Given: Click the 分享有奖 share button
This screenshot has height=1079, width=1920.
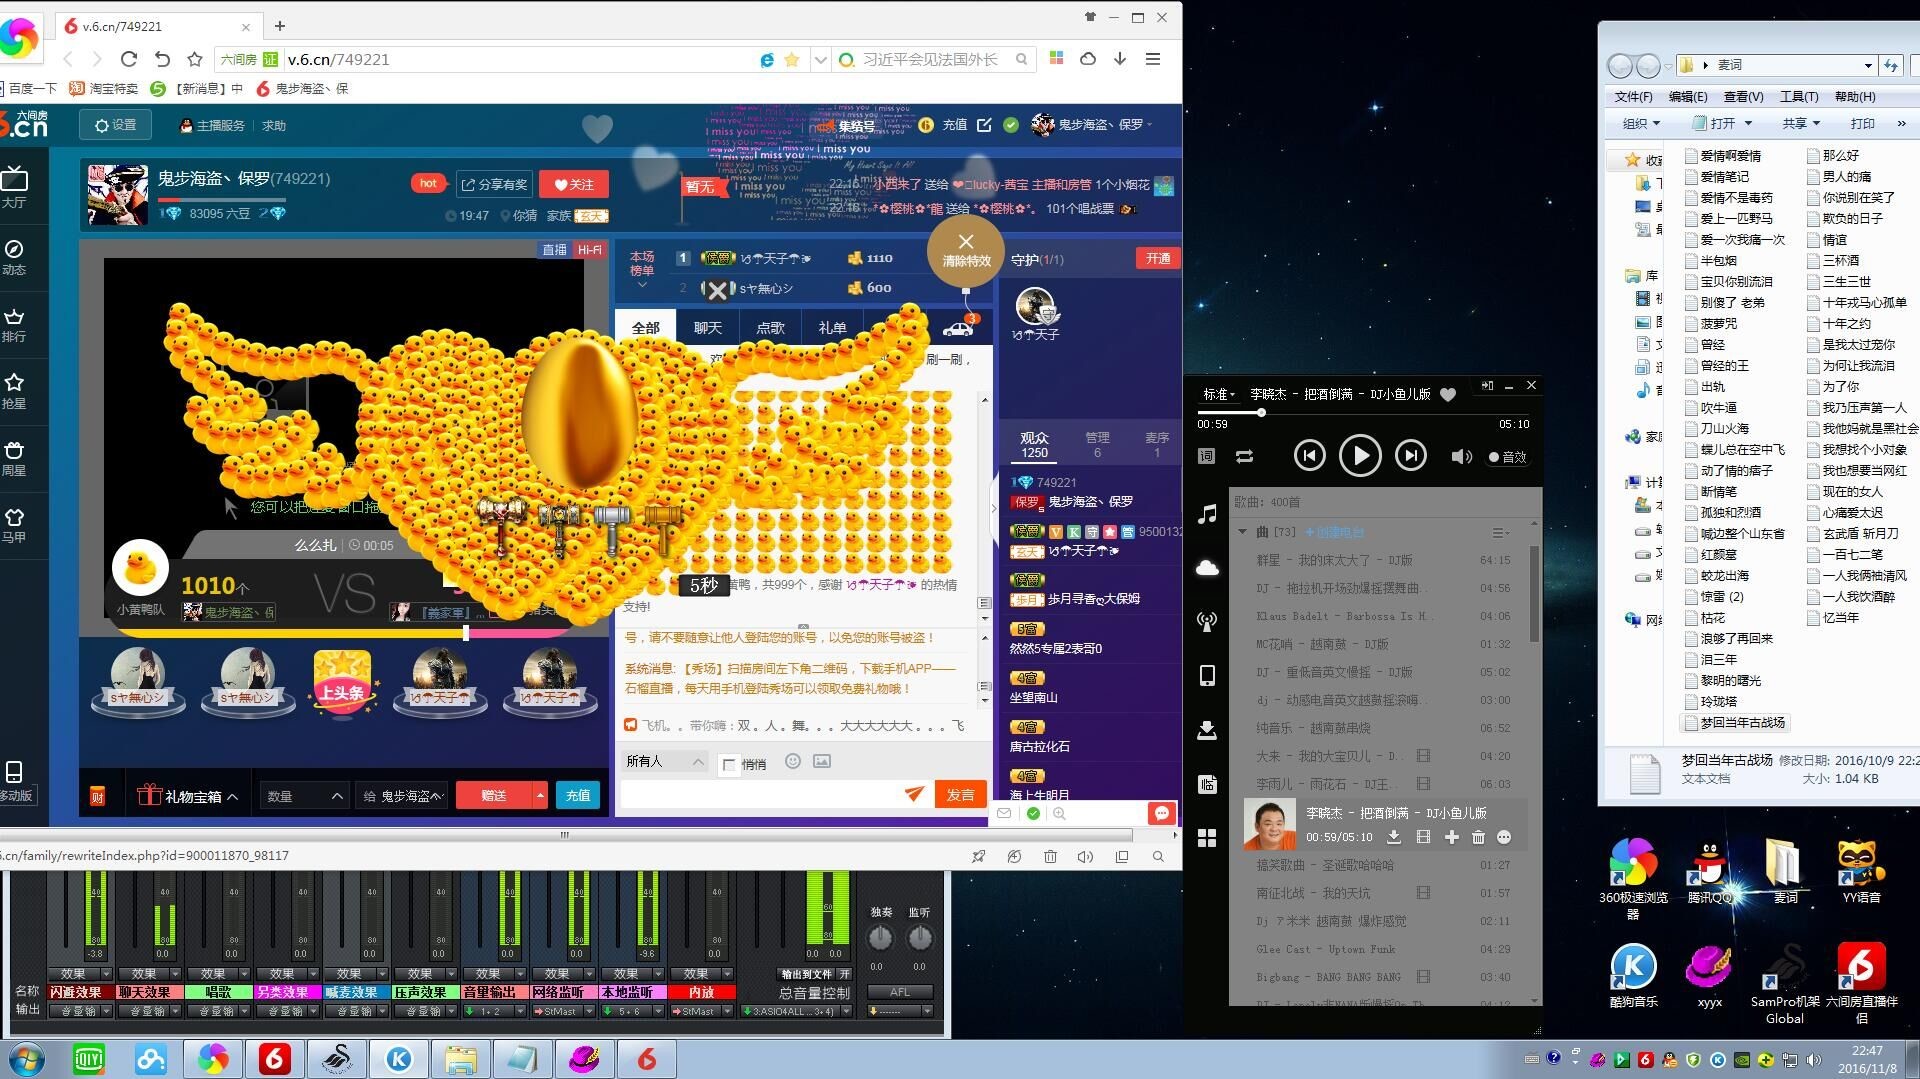Looking at the screenshot, I should tap(494, 184).
